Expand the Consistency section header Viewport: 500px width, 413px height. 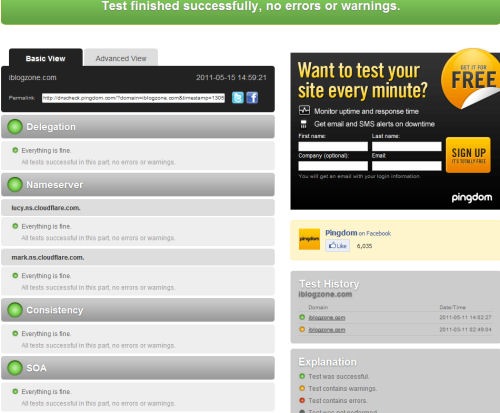pyautogui.click(x=138, y=310)
